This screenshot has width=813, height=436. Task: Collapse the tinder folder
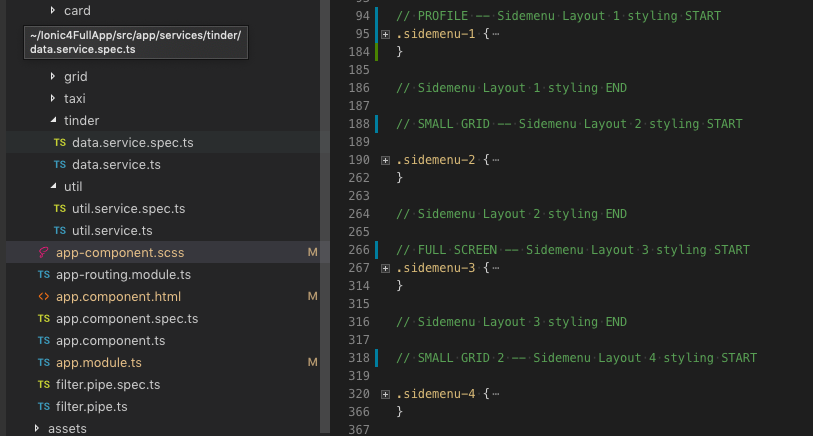point(53,120)
